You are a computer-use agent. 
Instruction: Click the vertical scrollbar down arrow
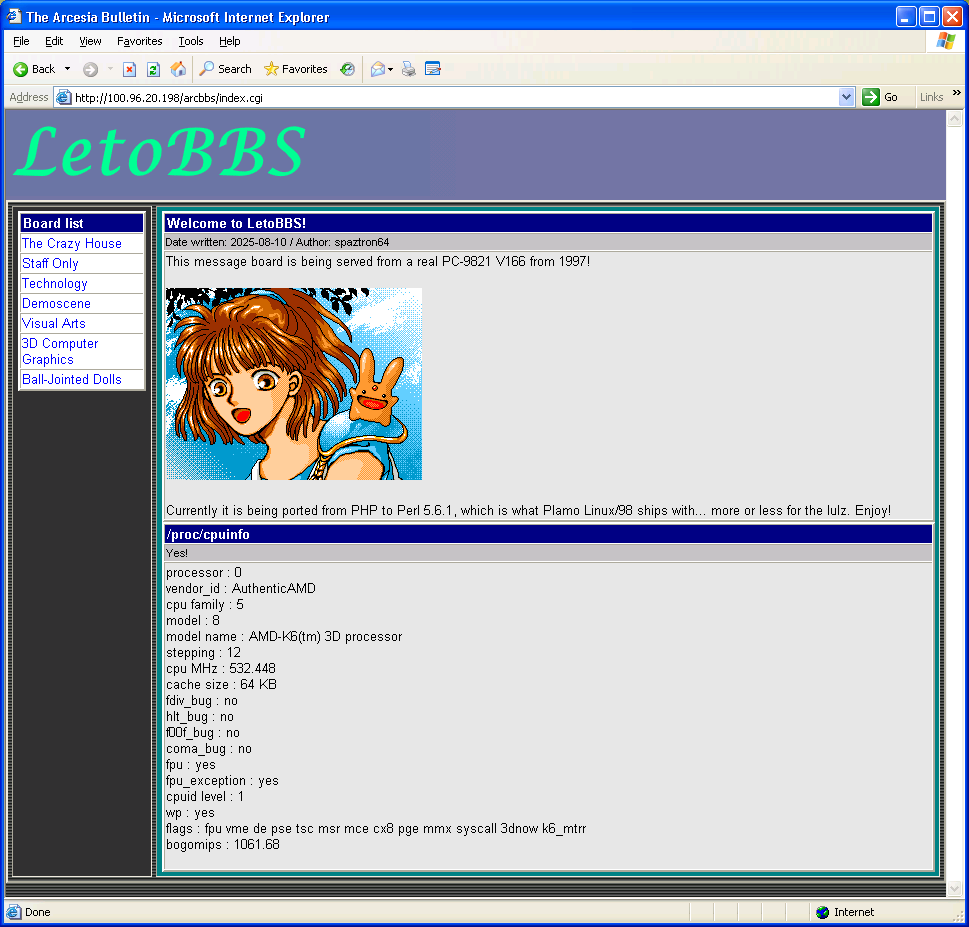point(955,888)
